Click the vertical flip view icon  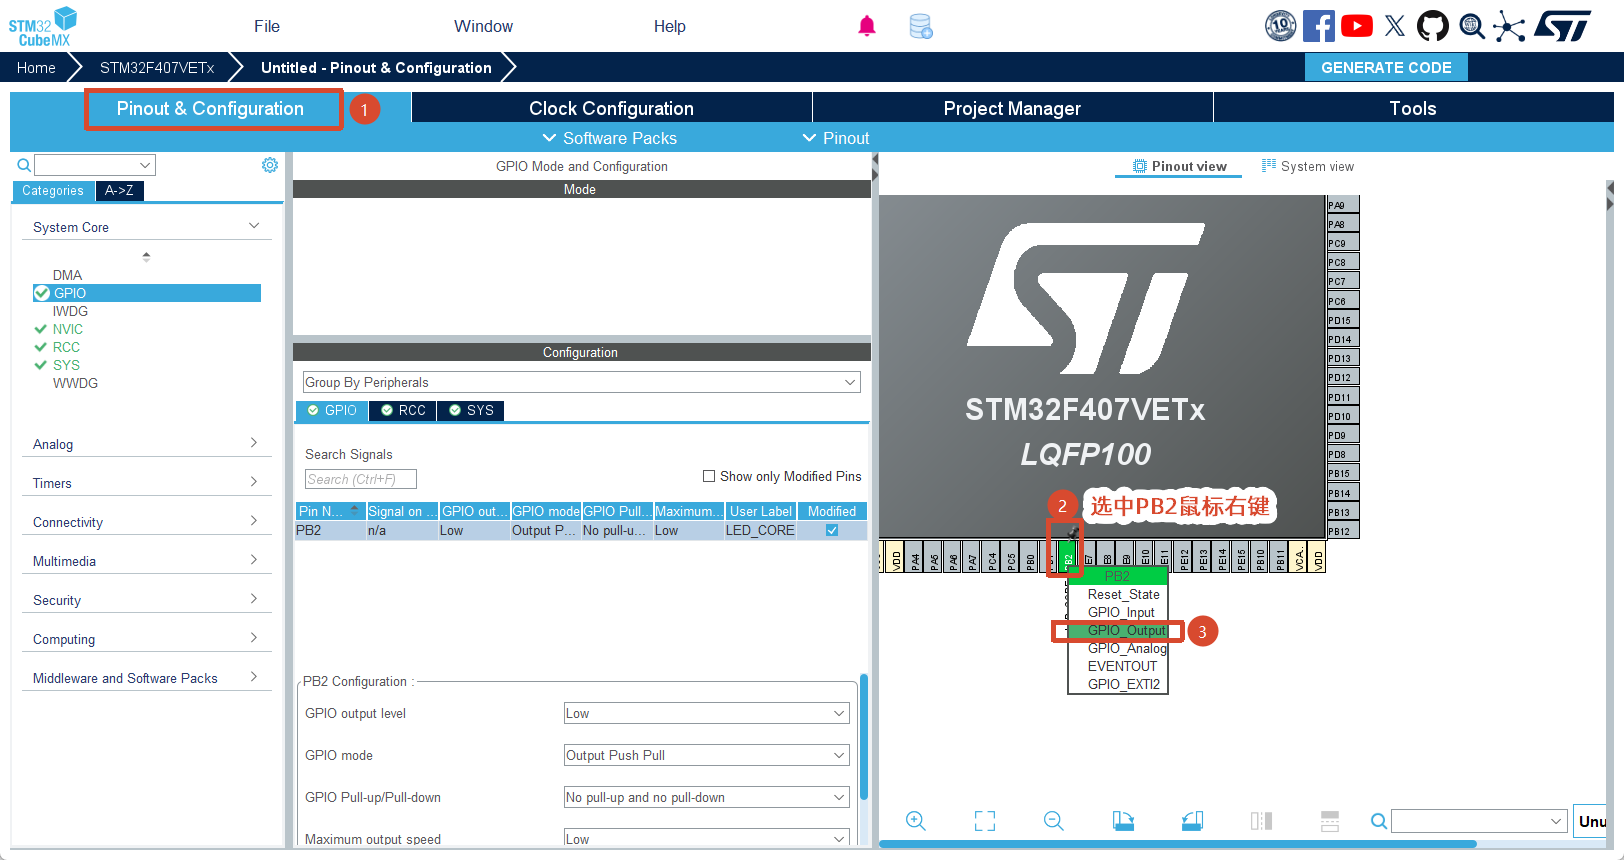point(1261,821)
